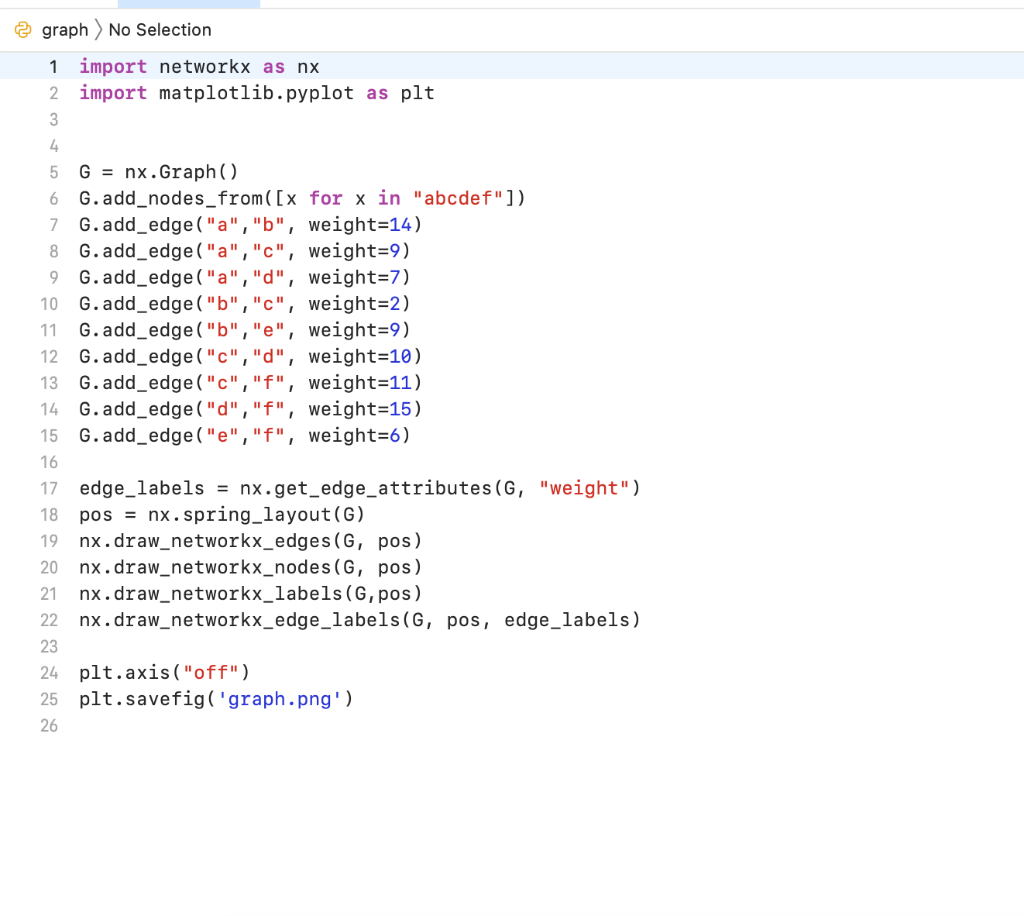Click the add_edge "b","e" line
Screen dimensions: 1024x916
click(244, 330)
